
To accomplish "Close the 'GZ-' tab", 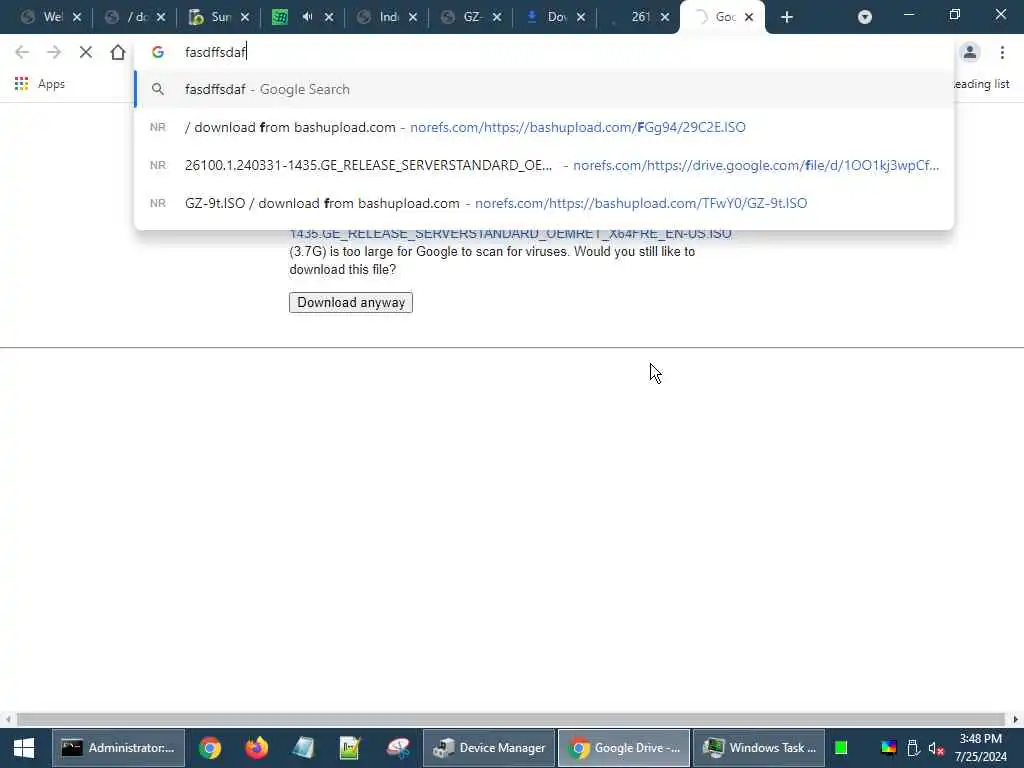I will 497,18.
